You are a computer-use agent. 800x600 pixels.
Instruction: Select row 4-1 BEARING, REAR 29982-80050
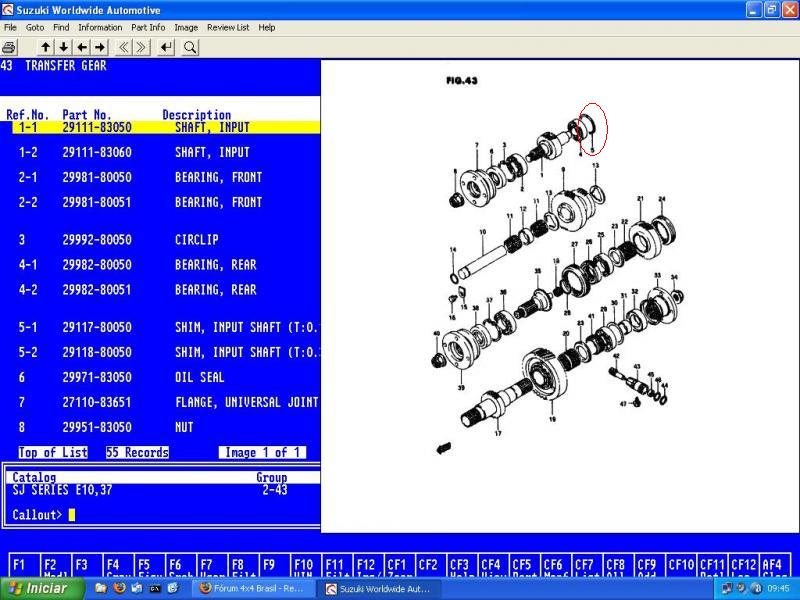166,264
